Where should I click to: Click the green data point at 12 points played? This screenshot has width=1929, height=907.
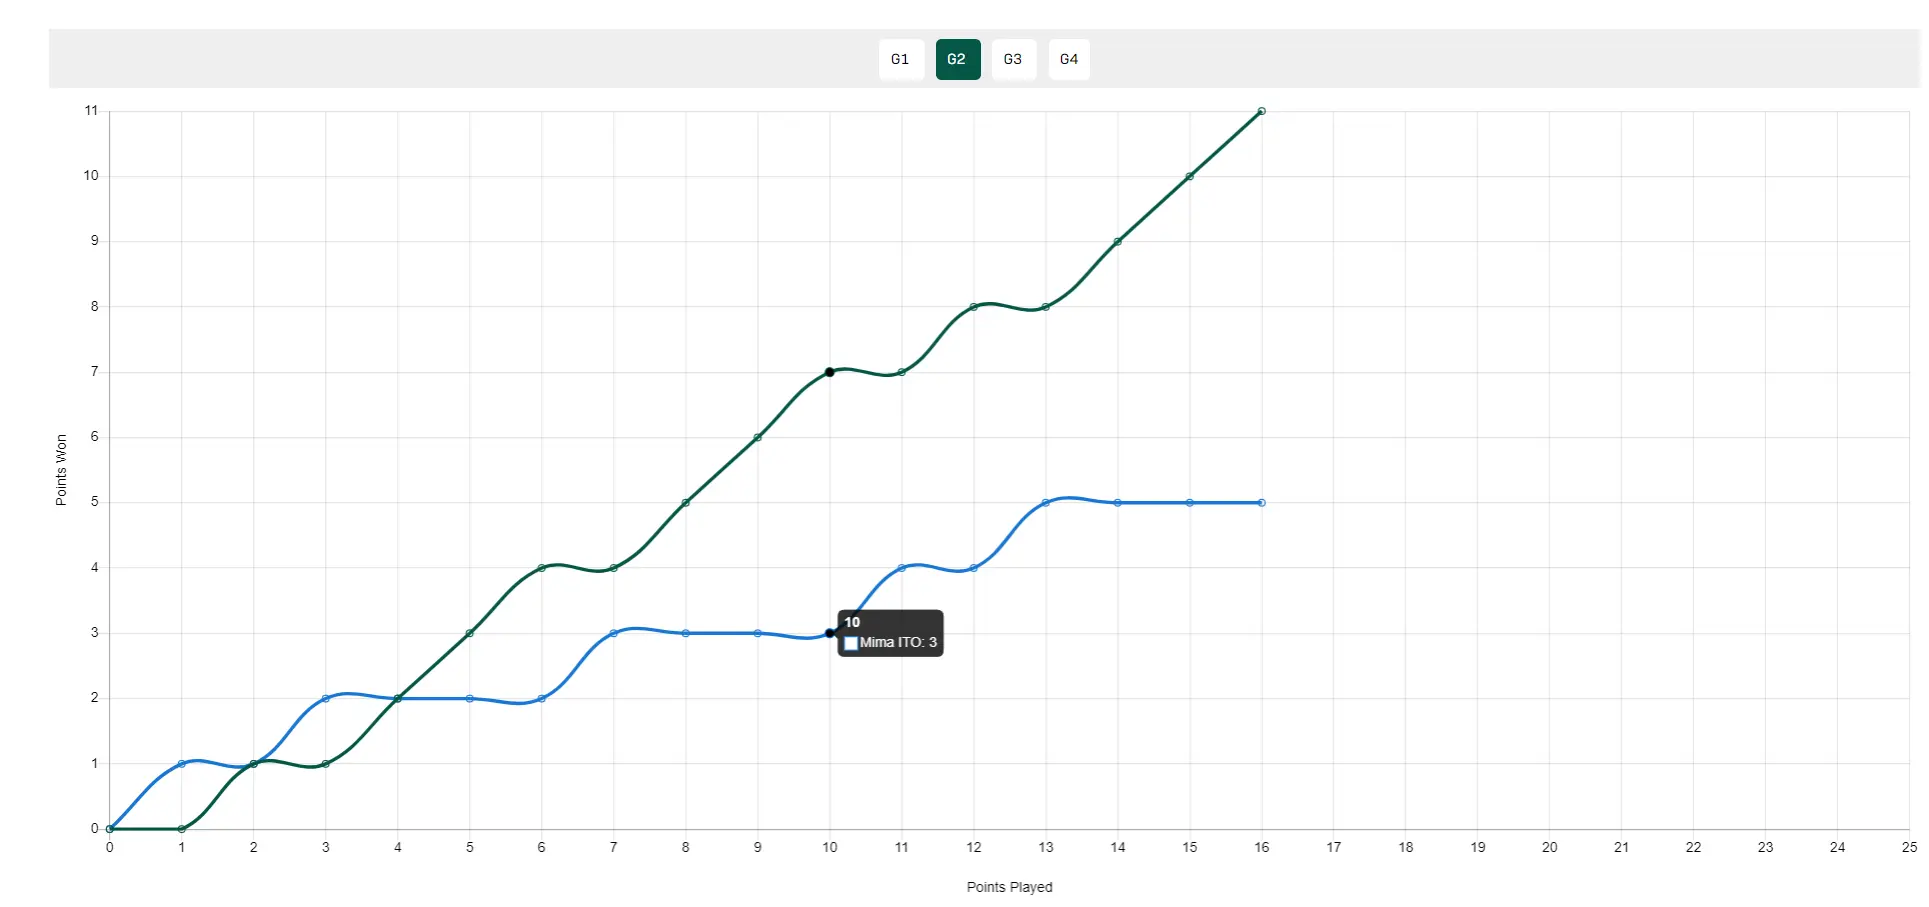point(973,307)
